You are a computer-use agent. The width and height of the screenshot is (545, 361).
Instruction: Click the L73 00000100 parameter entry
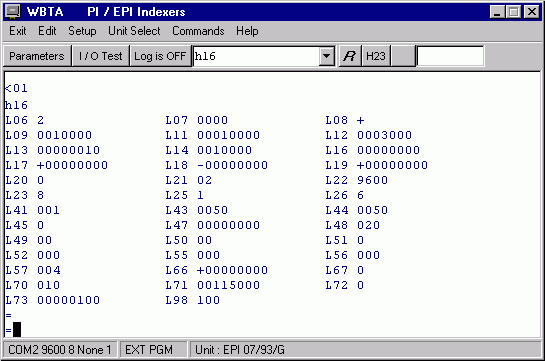[52, 300]
